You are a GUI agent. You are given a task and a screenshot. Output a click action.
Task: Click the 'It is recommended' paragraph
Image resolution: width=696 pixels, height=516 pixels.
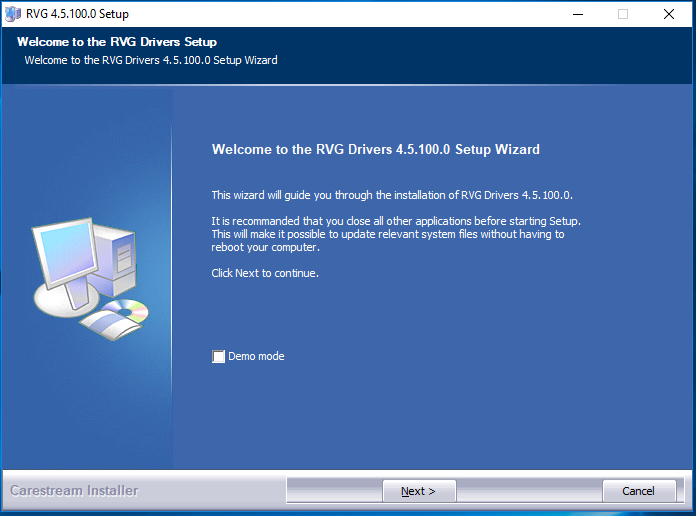tap(395, 234)
